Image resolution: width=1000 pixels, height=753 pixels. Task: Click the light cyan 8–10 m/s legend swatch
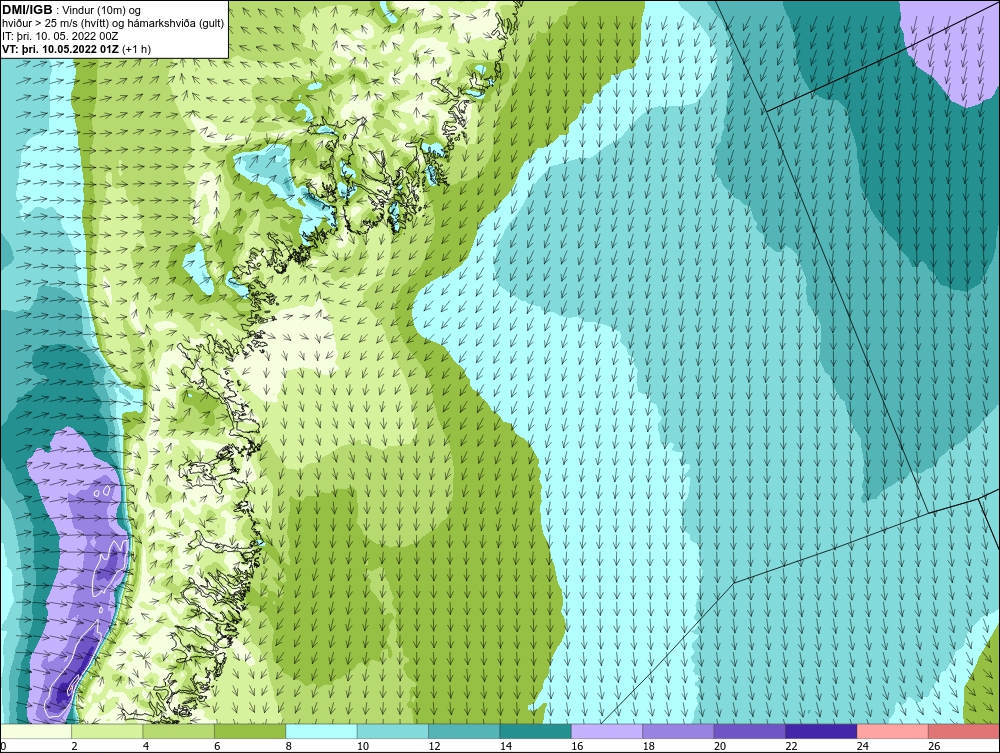321,731
